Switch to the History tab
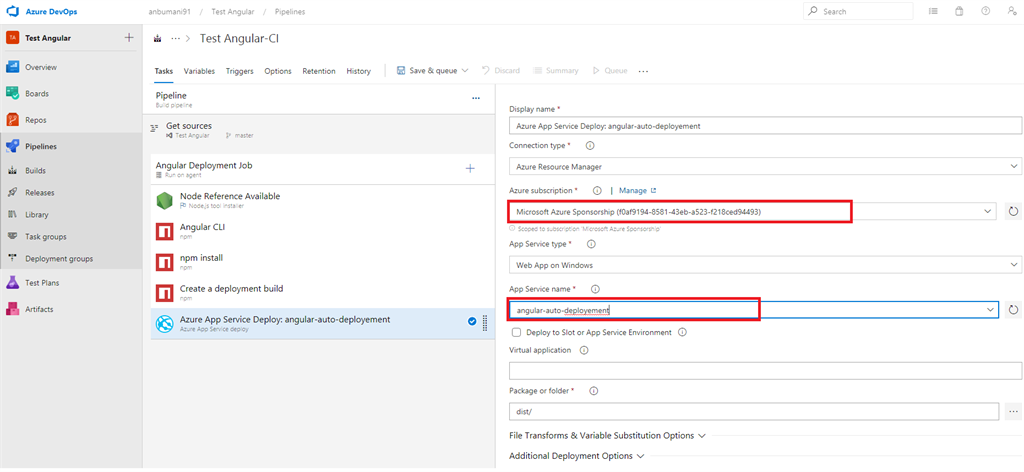The height and width of the screenshot is (472, 1024). (x=359, y=71)
